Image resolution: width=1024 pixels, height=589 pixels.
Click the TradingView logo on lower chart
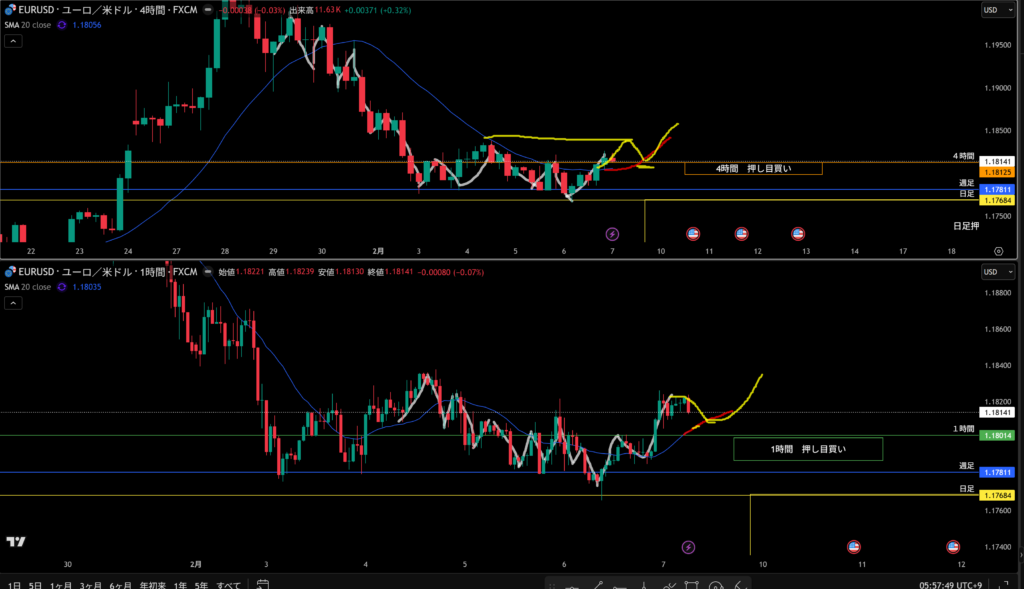[15, 541]
